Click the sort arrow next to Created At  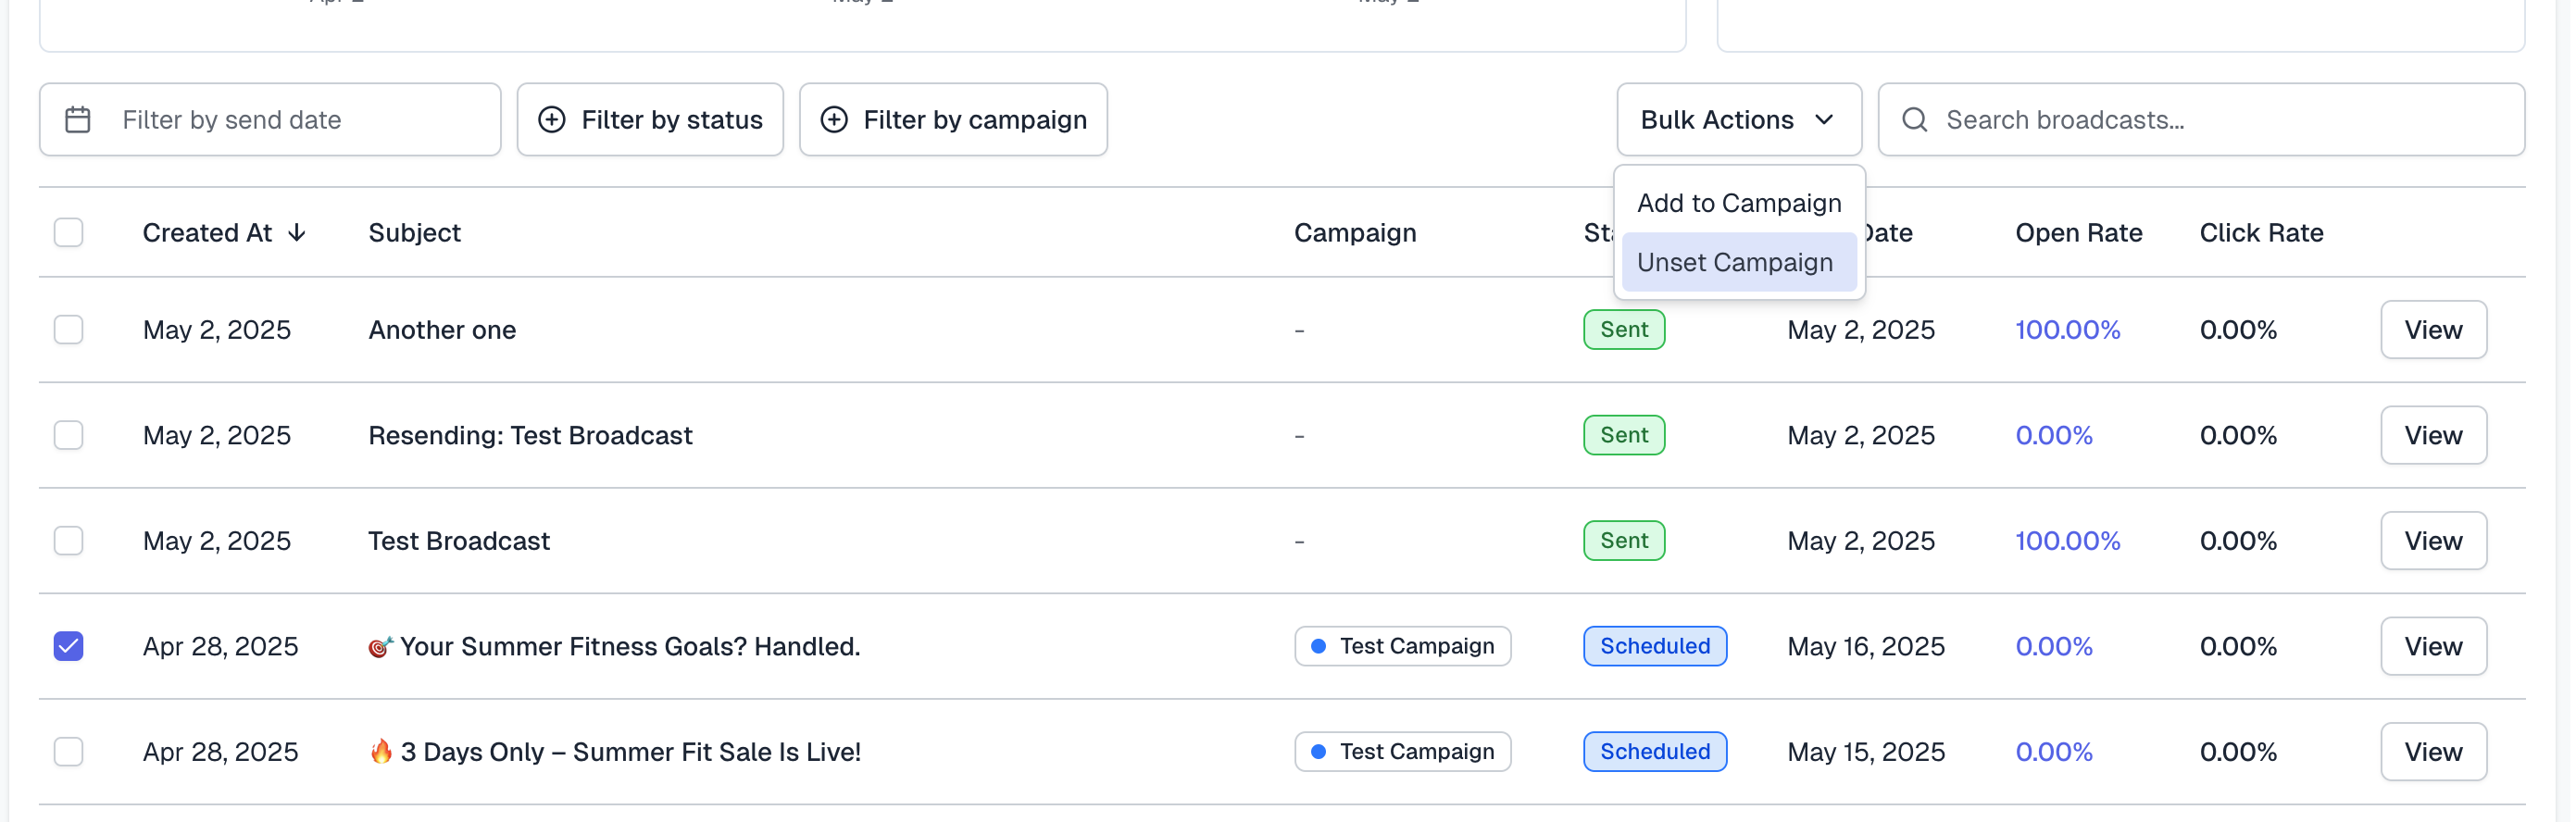point(297,233)
